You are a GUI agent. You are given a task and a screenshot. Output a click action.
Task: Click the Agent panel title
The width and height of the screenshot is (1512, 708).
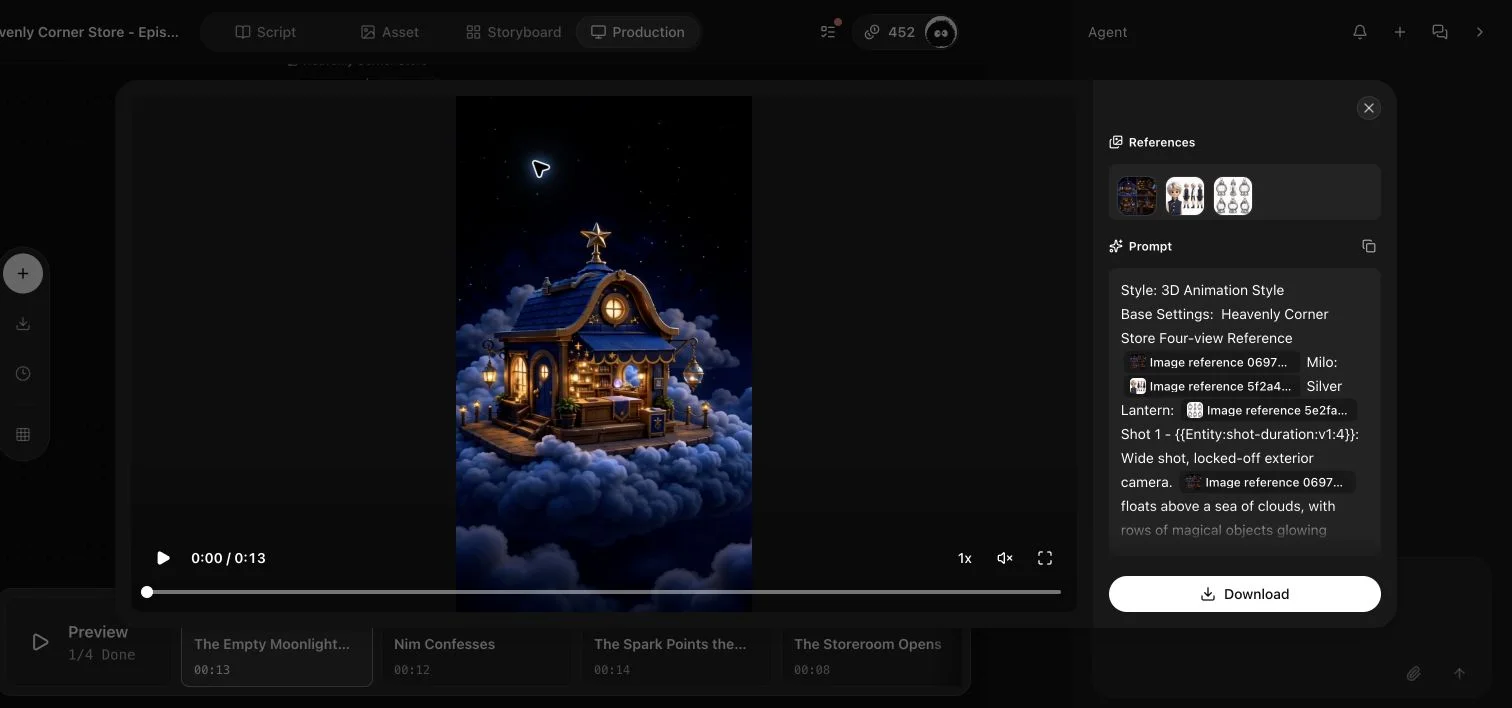1107,32
